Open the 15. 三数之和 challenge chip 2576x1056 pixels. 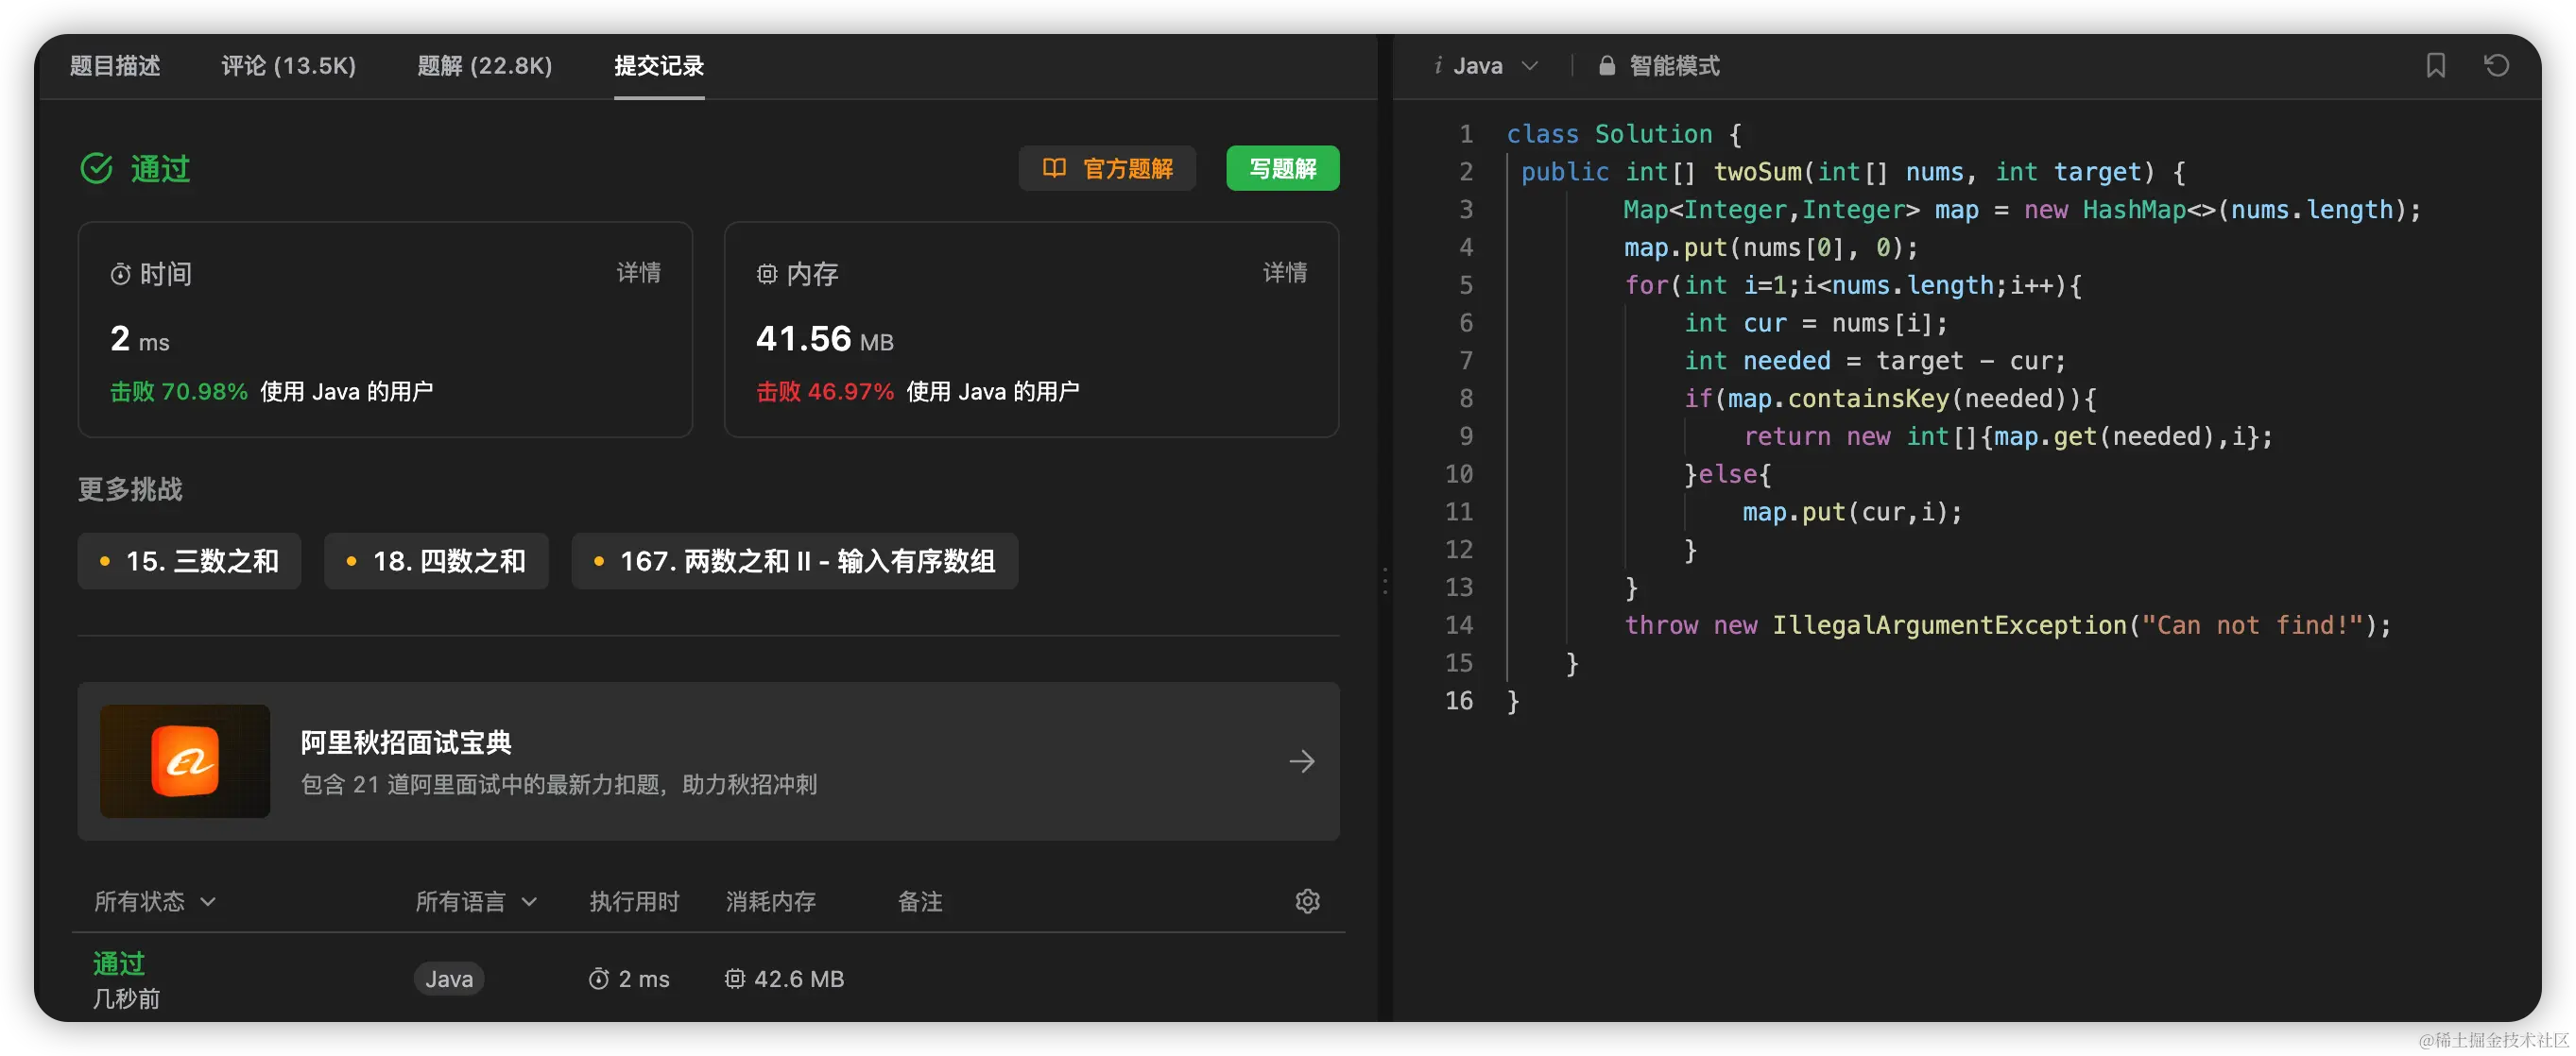click(x=189, y=561)
